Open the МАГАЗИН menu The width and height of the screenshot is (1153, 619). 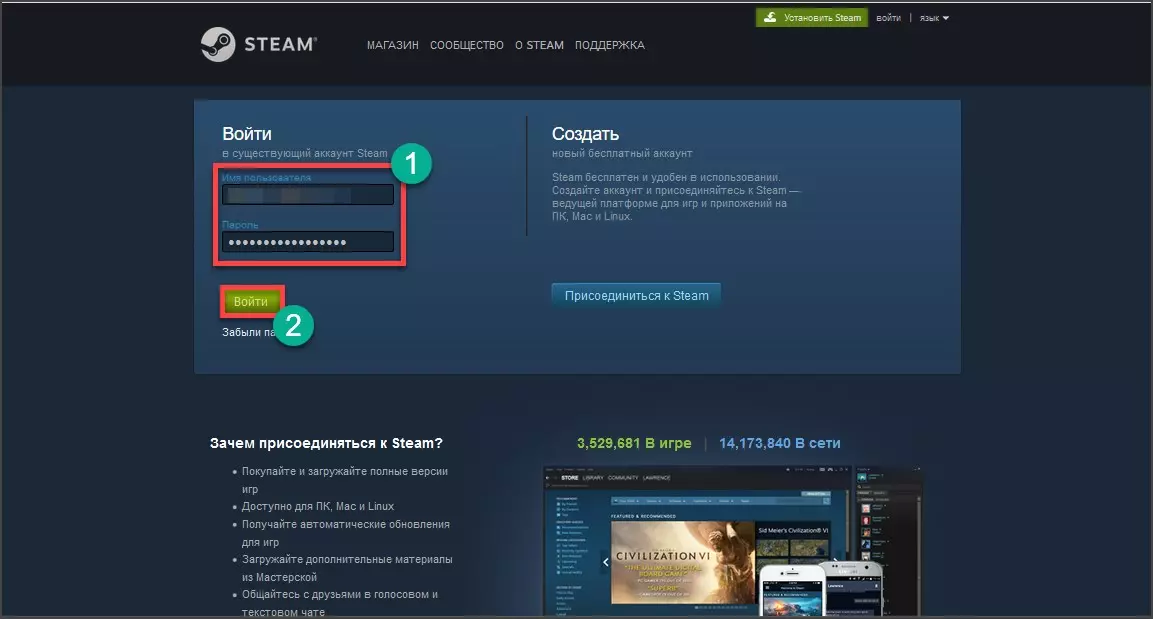click(393, 46)
